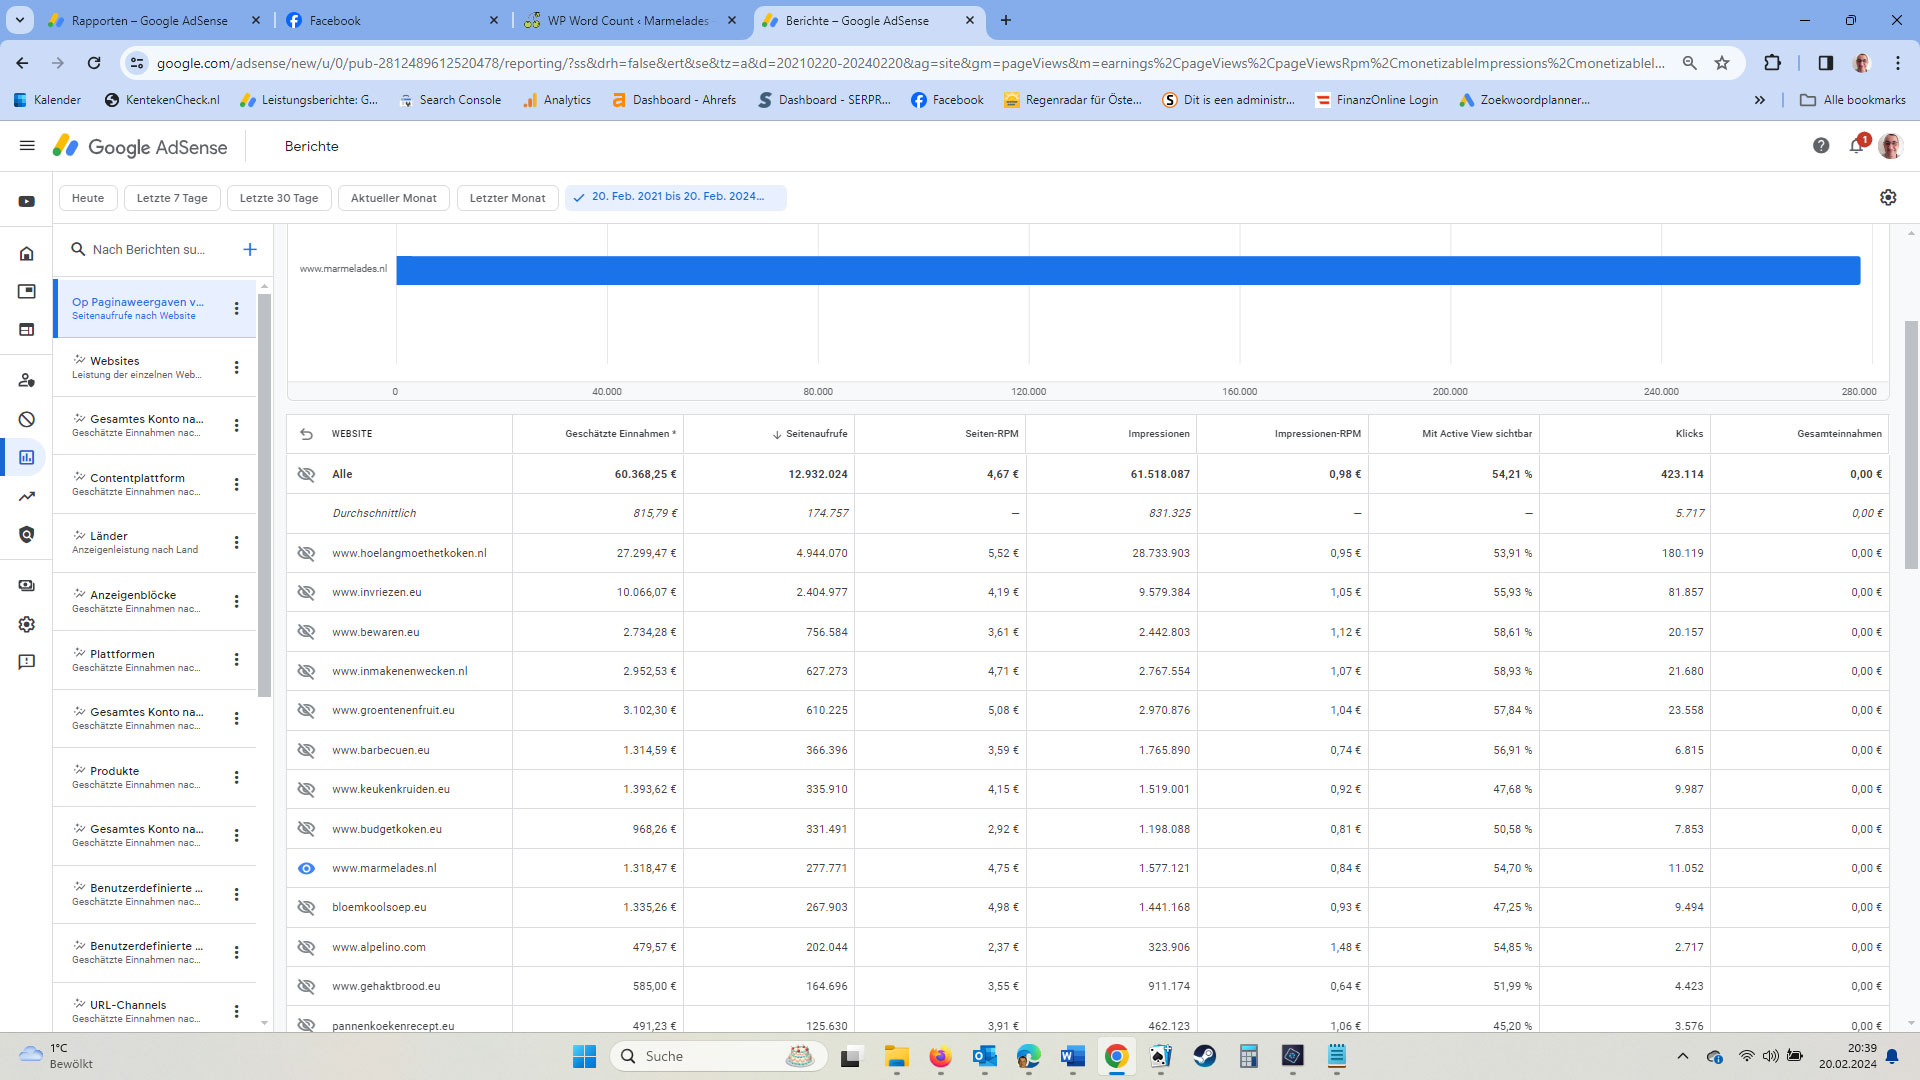This screenshot has height=1080, width=1920.
Task: Open the Sites icon in left sidebar
Action: 27,330
